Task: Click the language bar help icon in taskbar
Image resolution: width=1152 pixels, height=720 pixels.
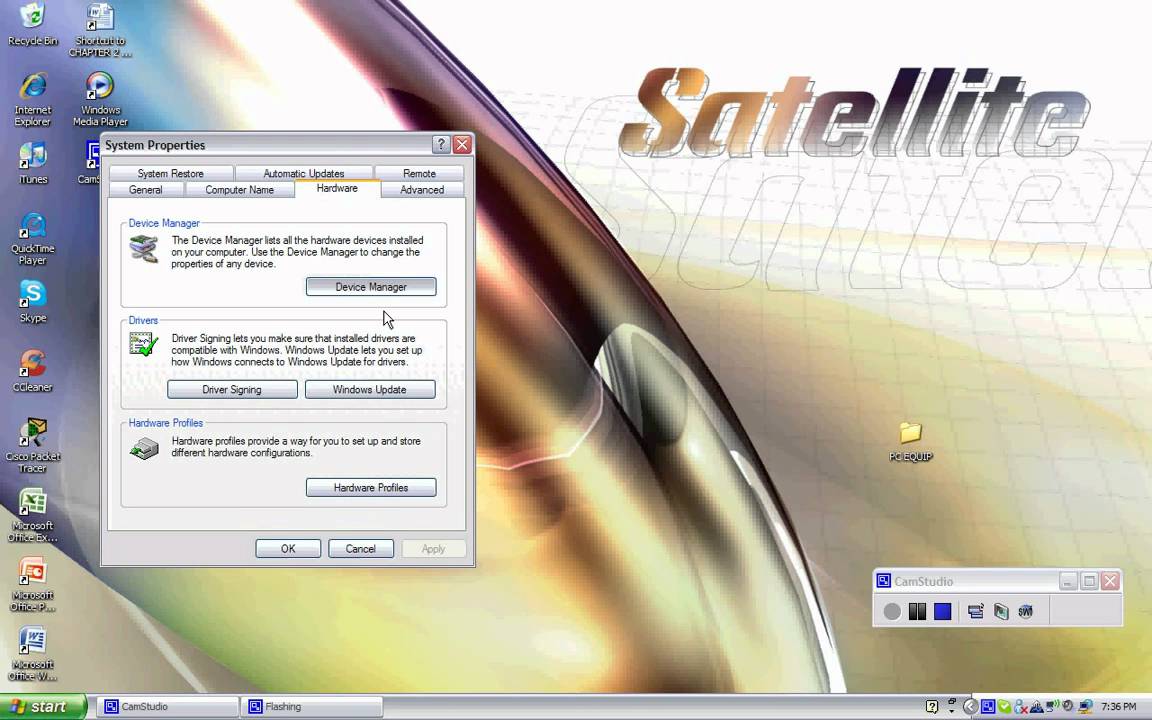Action: coord(932,706)
